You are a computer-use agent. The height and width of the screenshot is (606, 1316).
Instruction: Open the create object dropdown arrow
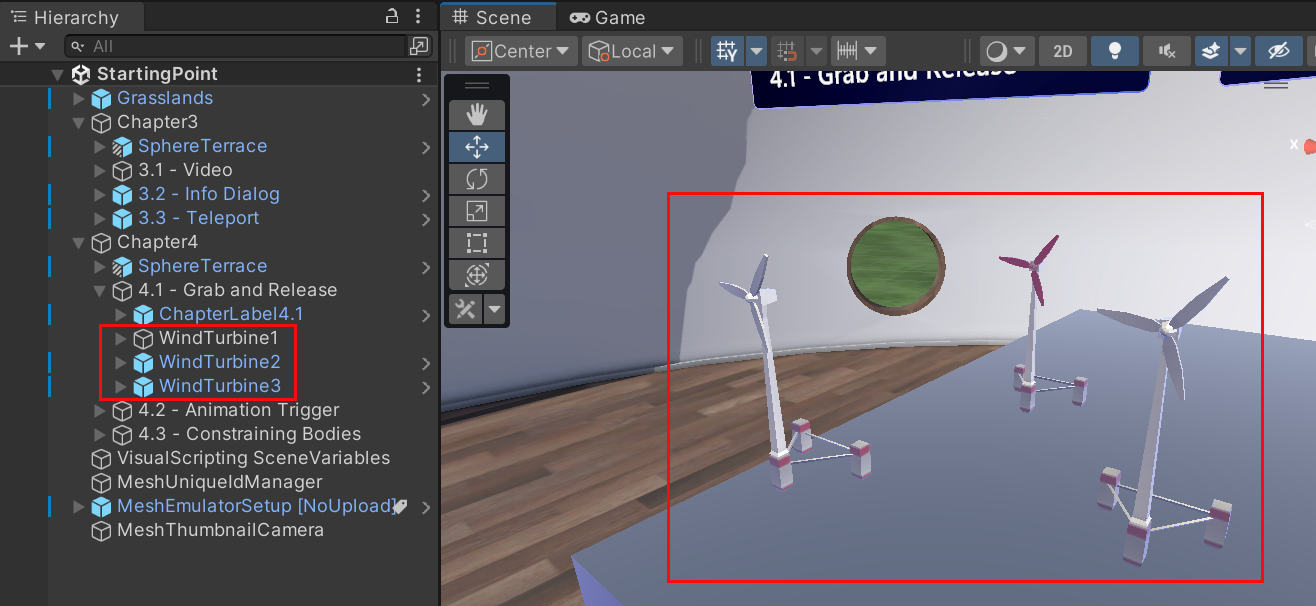(40, 46)
